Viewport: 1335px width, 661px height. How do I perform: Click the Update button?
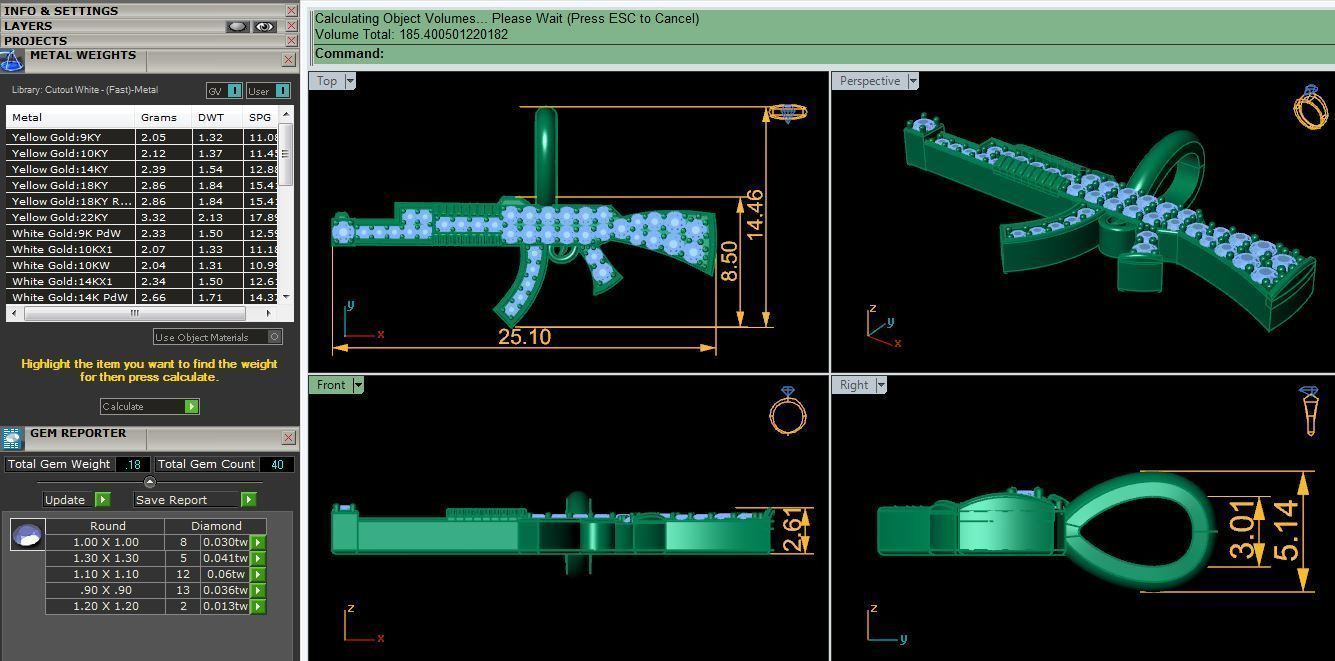point(76,499)
